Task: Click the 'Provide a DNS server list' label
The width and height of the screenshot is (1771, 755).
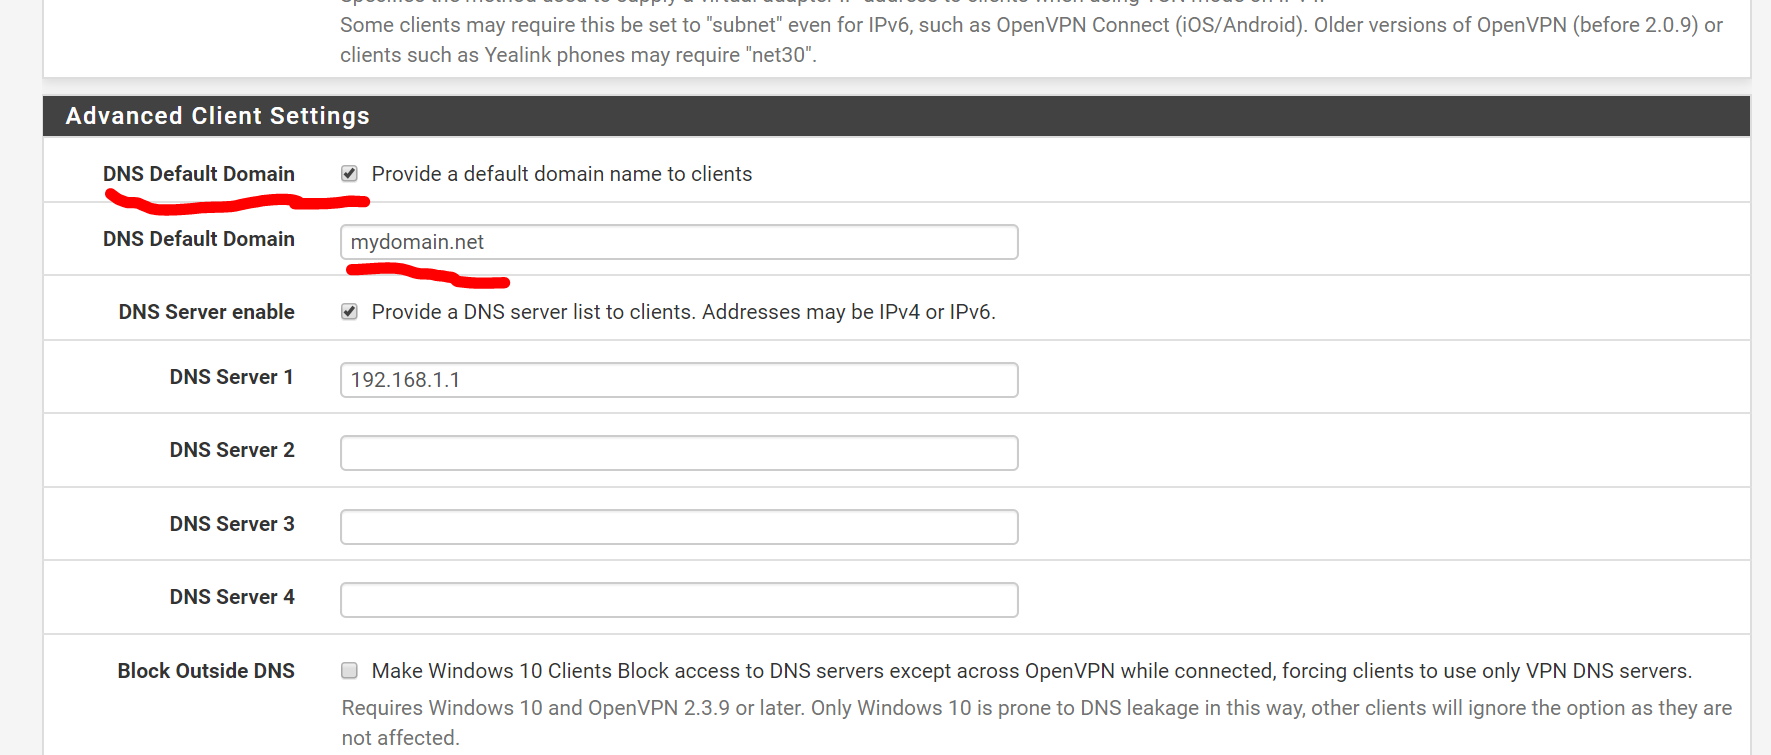Action: point(684,312)
